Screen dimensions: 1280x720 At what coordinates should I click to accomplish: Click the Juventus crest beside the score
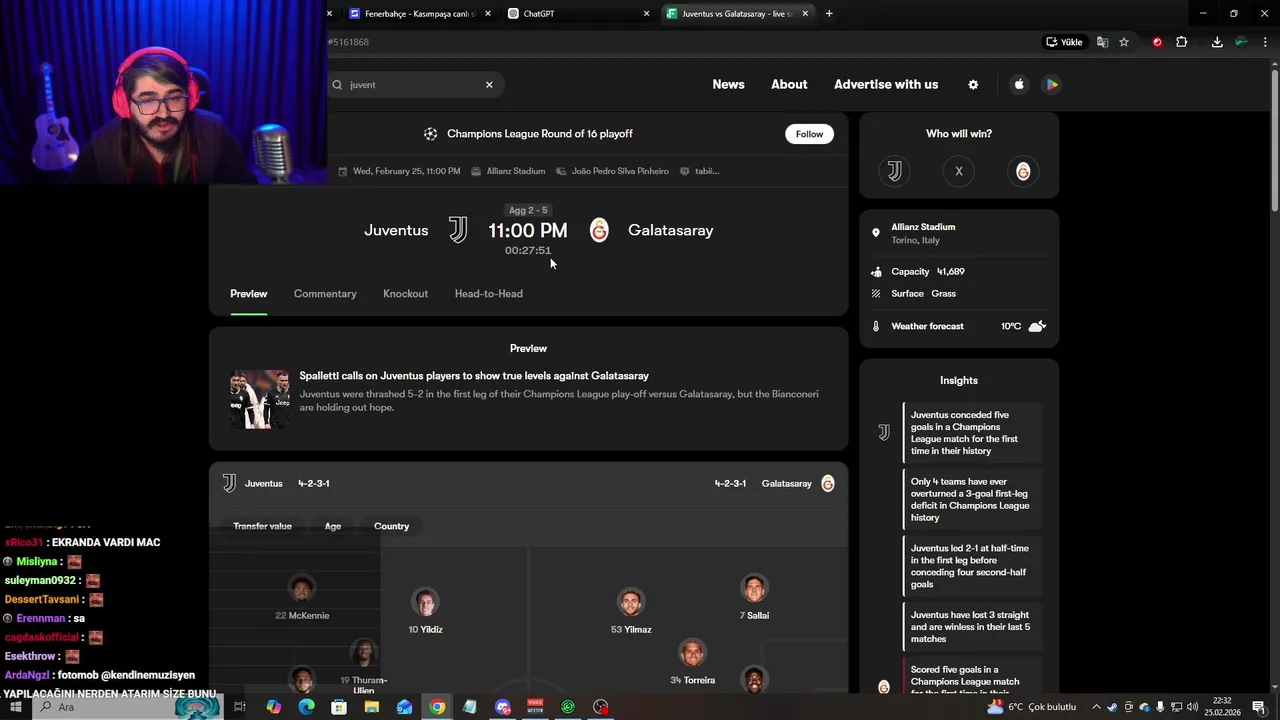pyautogui.click(x=458, y=230)
